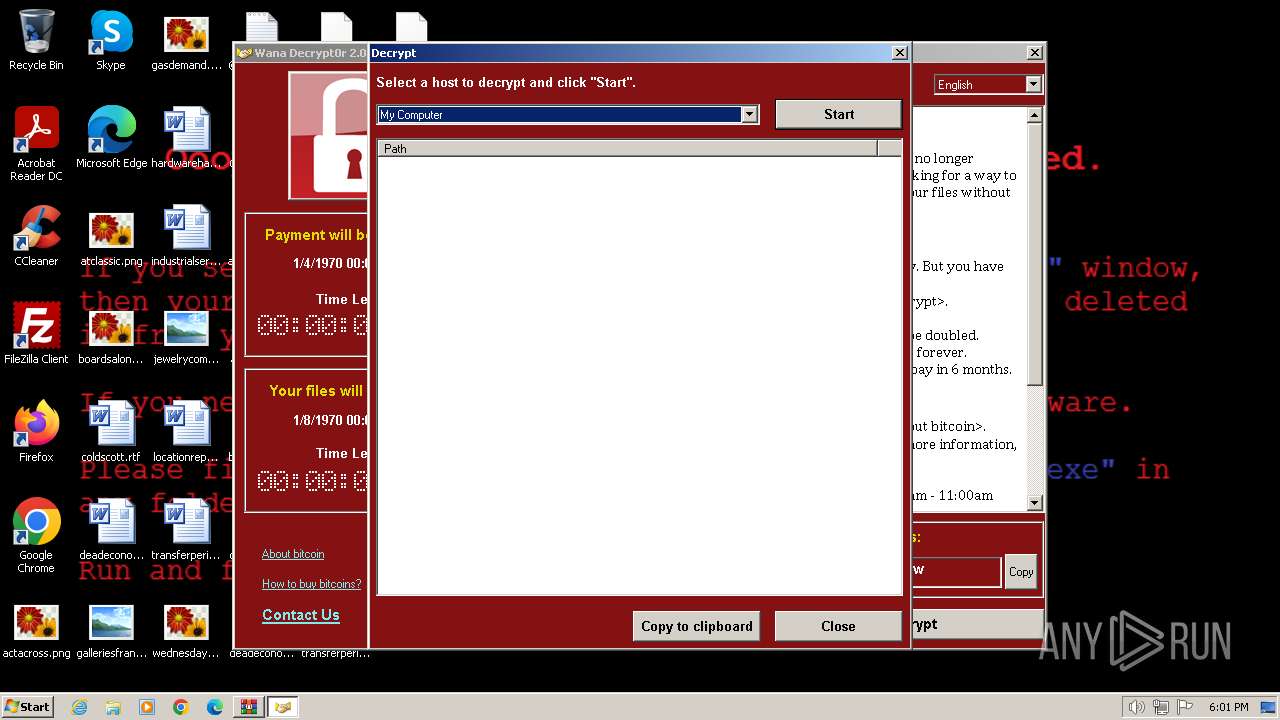
Task: Click the Wana Decrypt0r taskbar button
Action: [x=283, y=707]
